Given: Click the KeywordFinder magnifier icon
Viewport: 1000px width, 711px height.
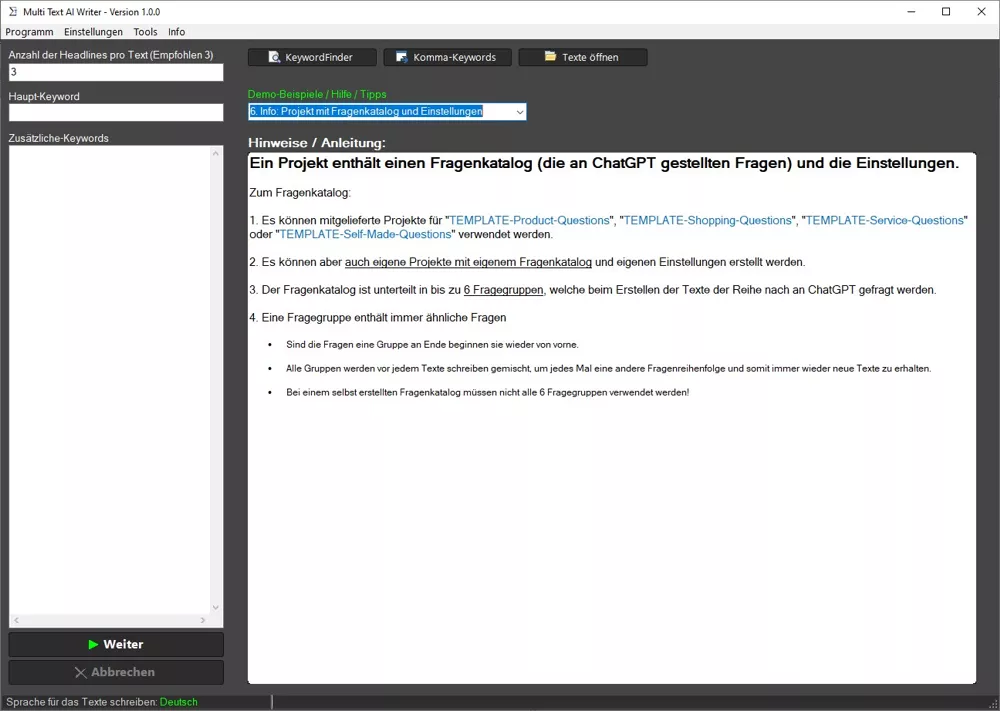Looking at the screenshot, I should (274, 57).
